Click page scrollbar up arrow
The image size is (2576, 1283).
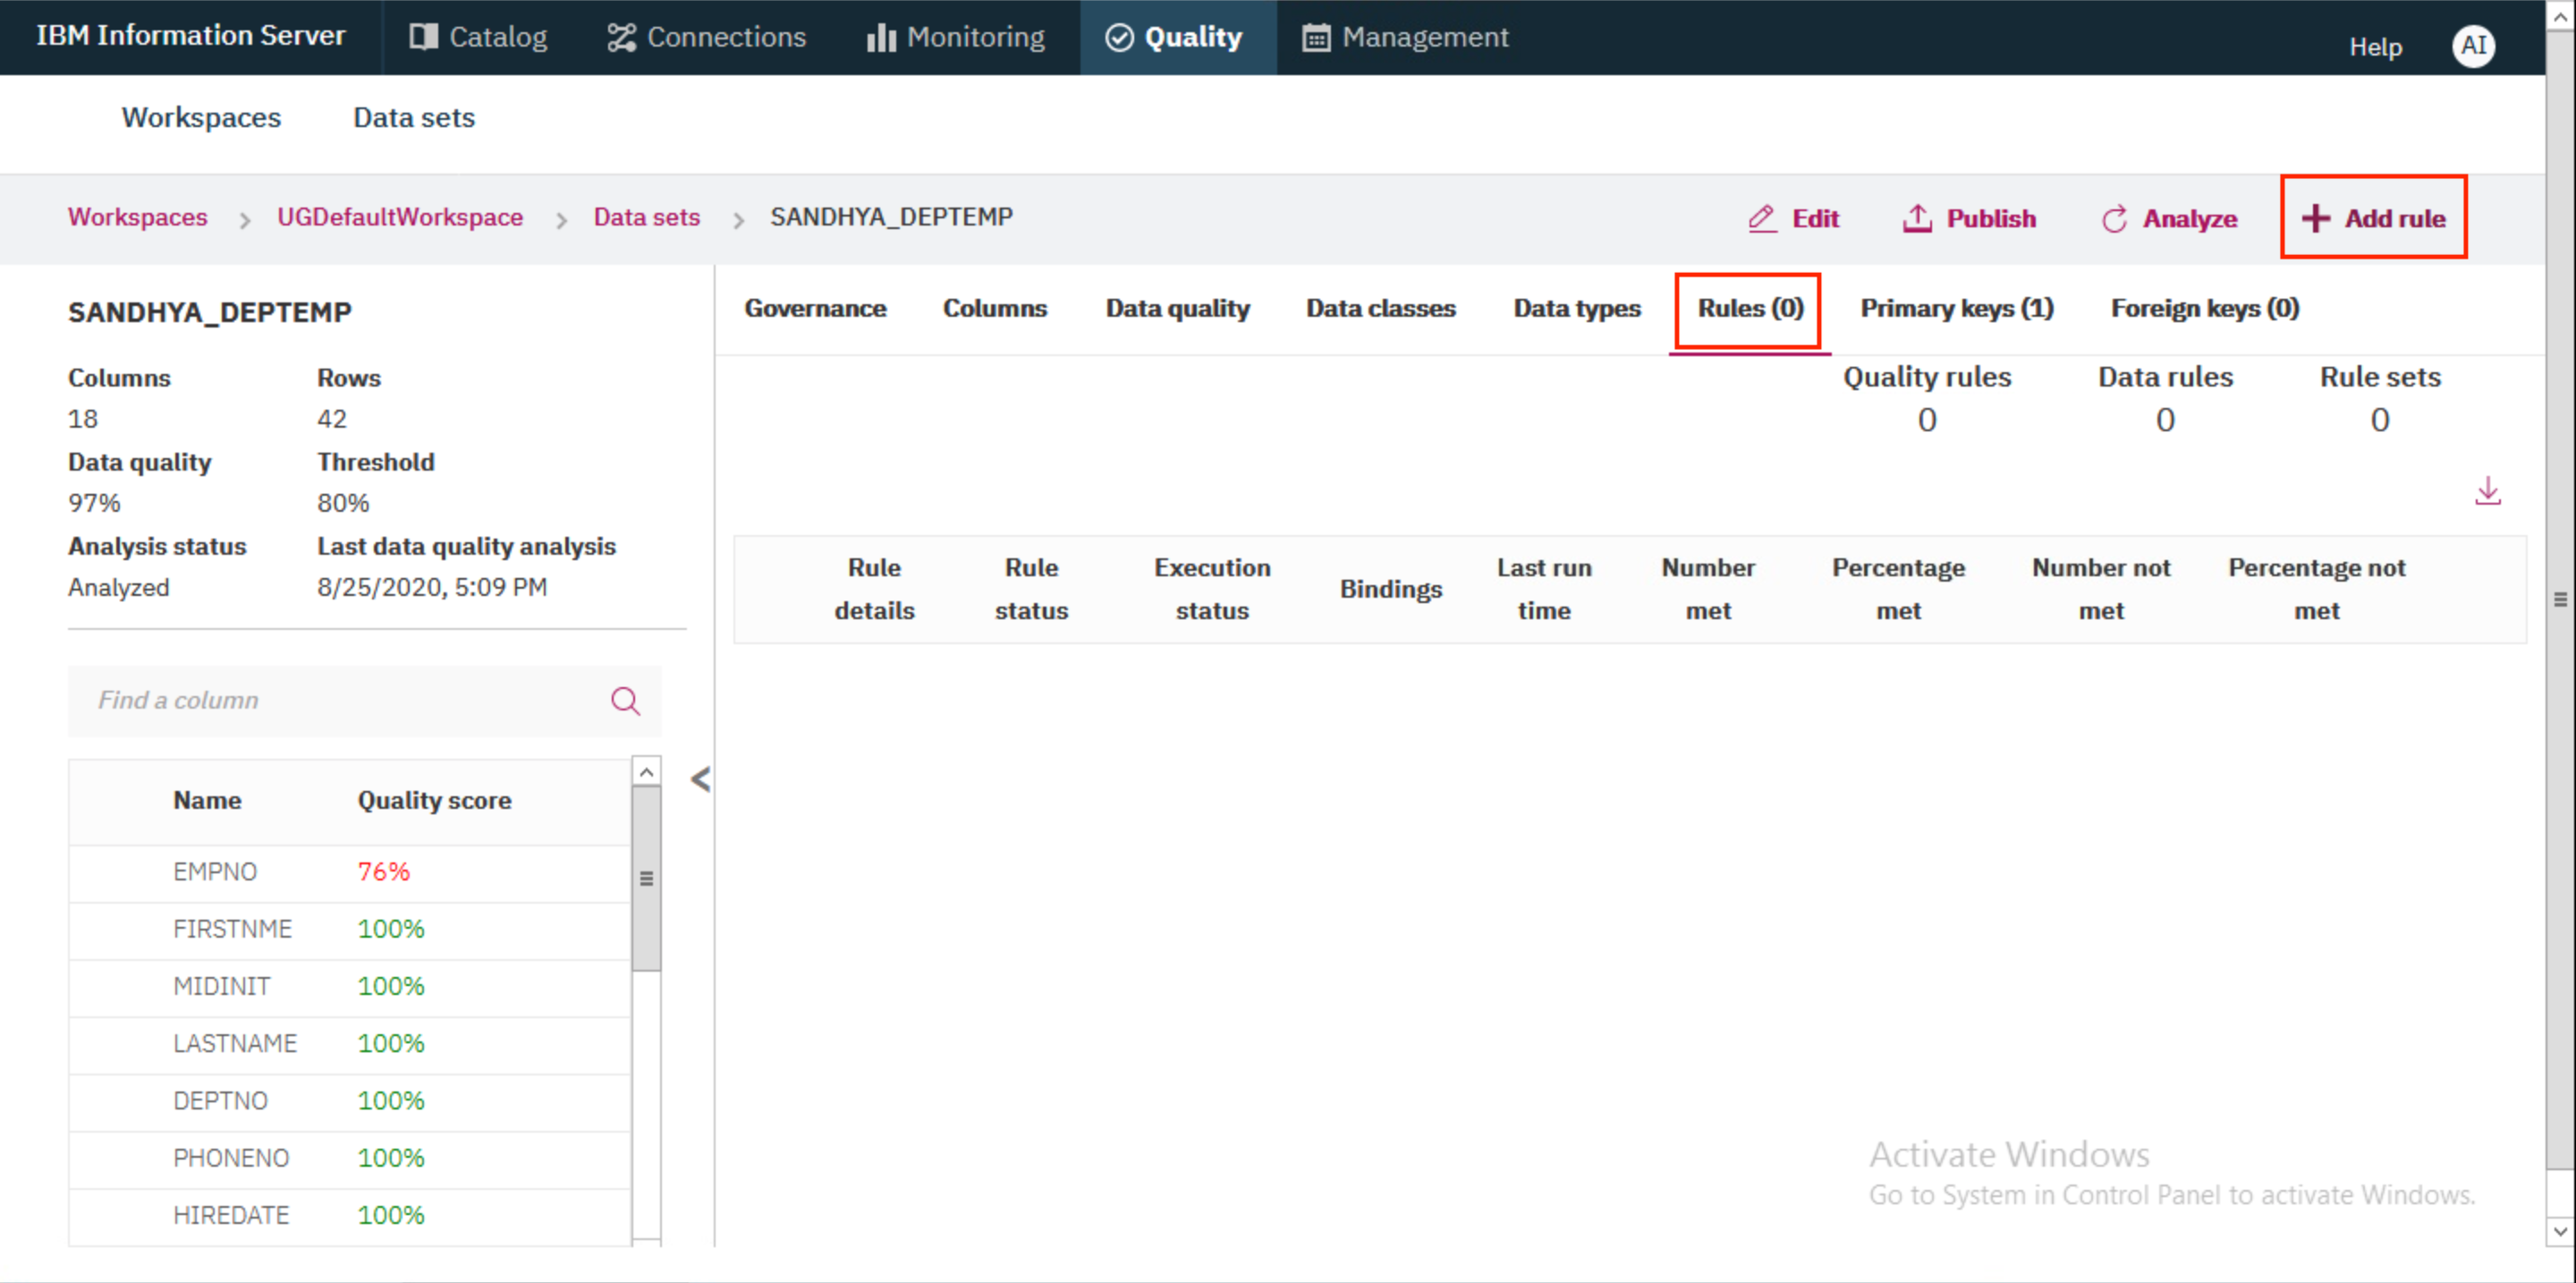pos(2560,17)
